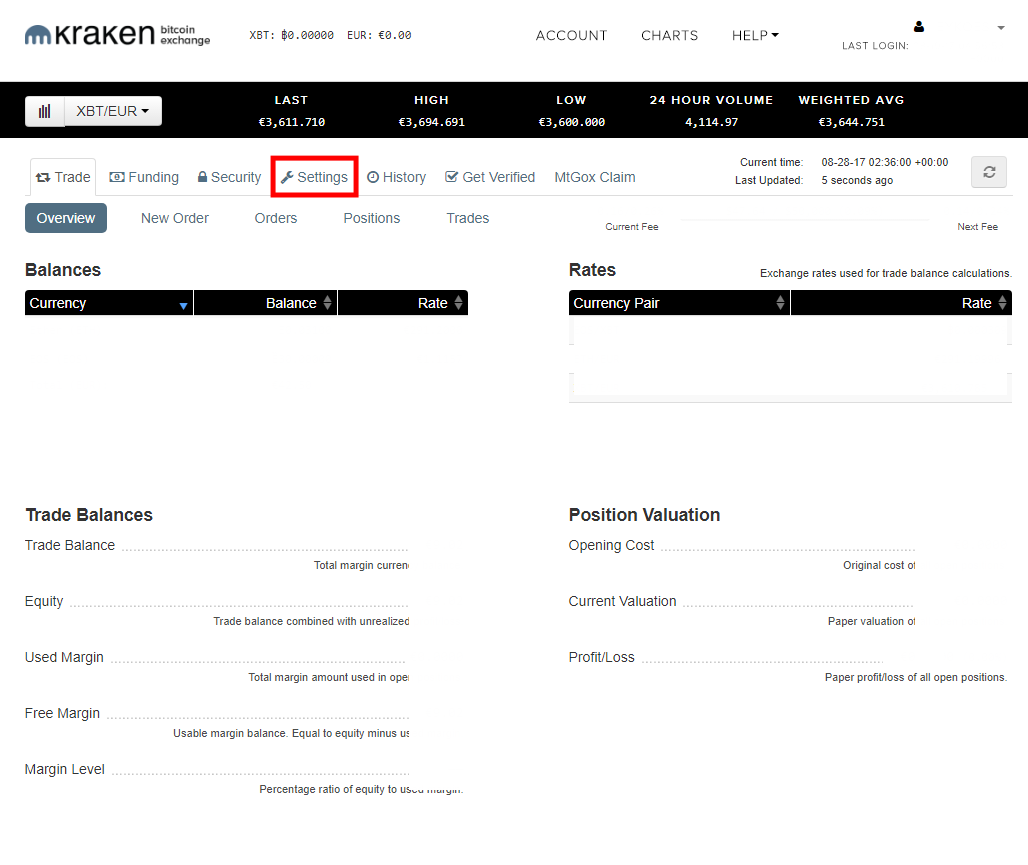Open the Get Verified tab

(x=490, y=177)
